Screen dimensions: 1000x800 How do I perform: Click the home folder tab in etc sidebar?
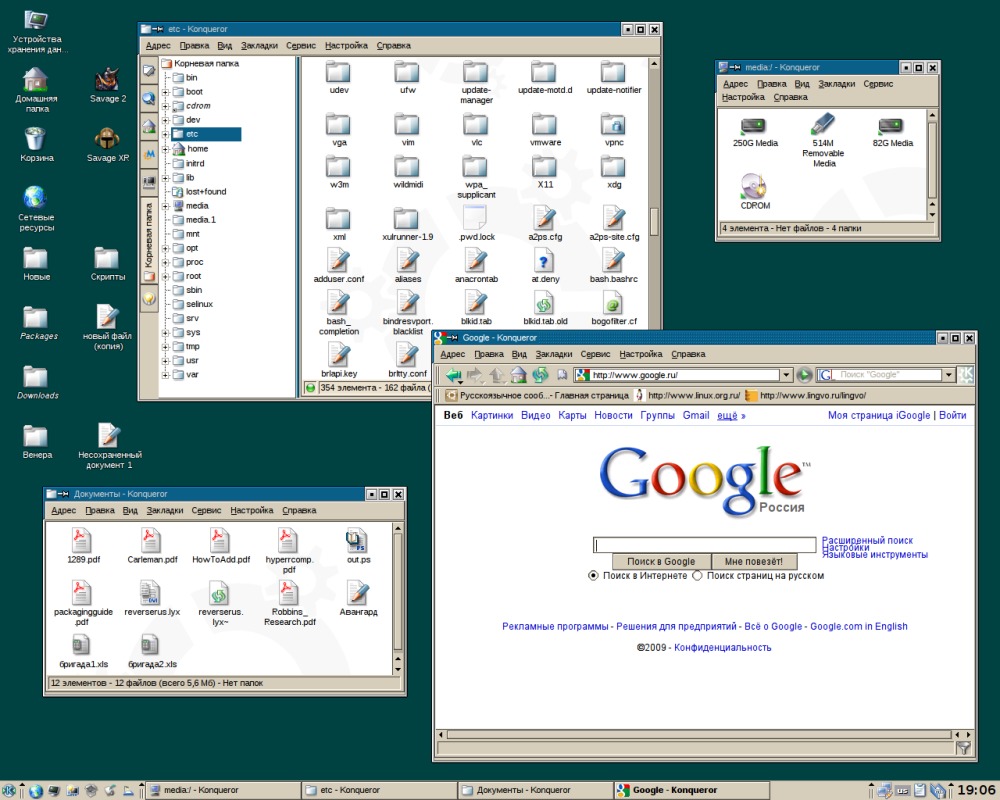pyautogui.click(x=149, y=126)
